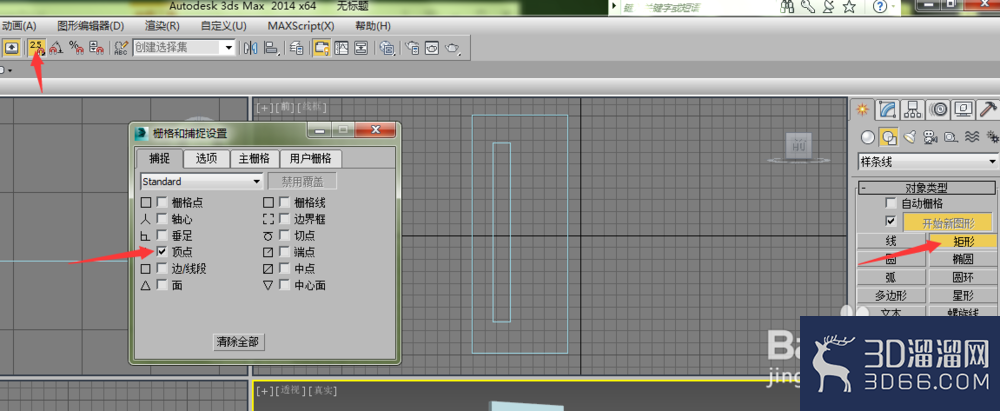This screenshot has width=1000, height=411.
Task: Open the 自定义(U) menu
Action: pyautogui.click(x=223, y=26)
